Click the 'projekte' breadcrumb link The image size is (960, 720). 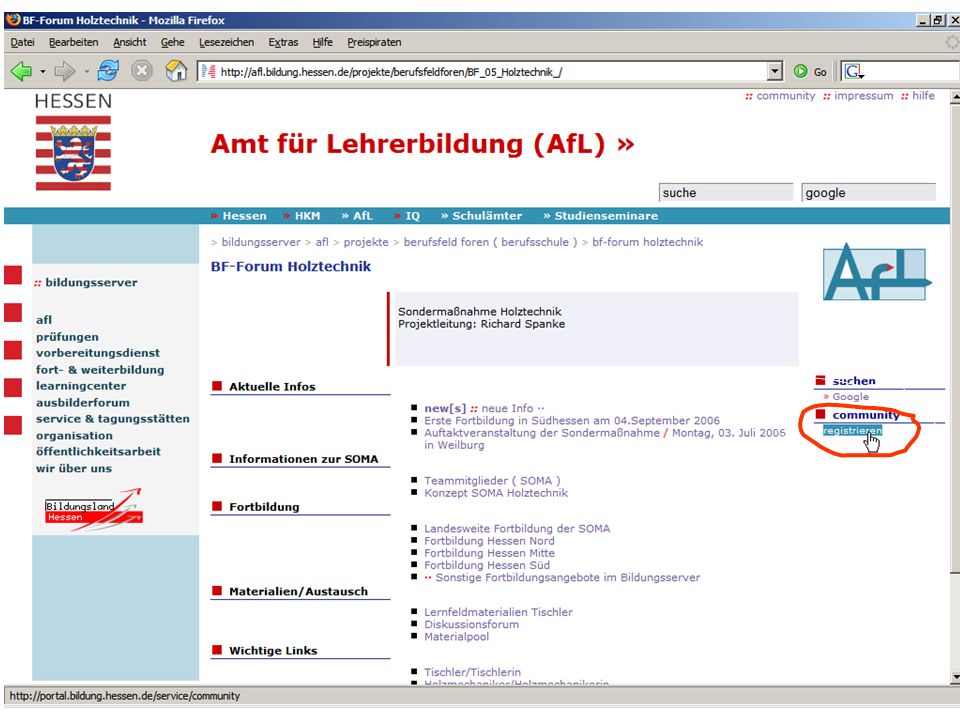click(366, 242)
